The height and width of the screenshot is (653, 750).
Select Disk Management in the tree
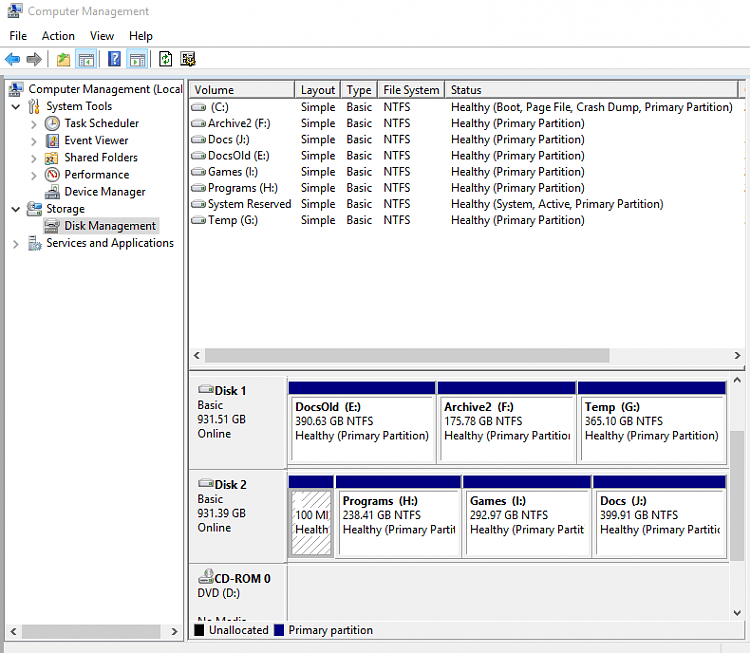[110, 226]
